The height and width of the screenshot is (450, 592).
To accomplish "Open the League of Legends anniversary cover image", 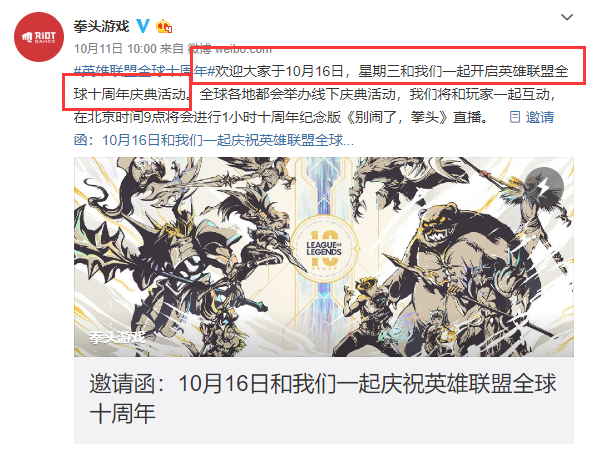I will pyautogui.click(x=324, y=257).
